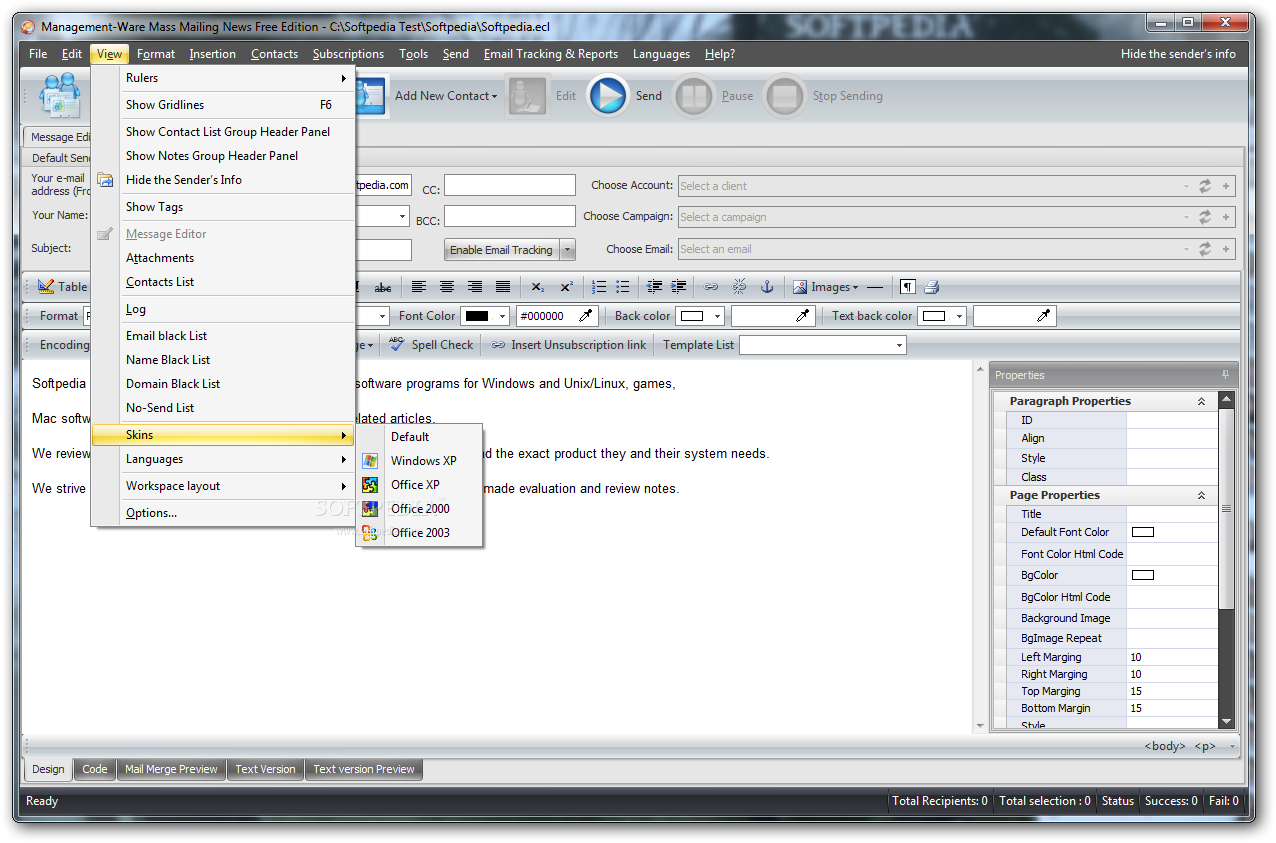Apply strikethrough formatting icon
The image size is (1276, 843).
pyautogui.click(x=383, y=287)
